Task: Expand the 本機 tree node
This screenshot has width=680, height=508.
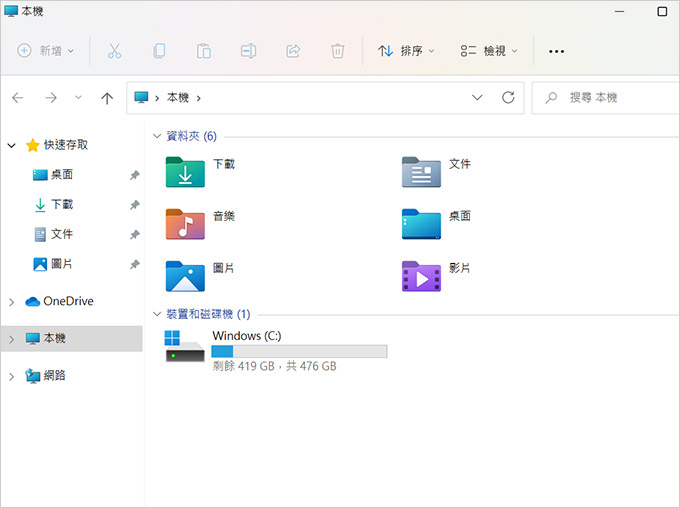Action: pos(12,339)
